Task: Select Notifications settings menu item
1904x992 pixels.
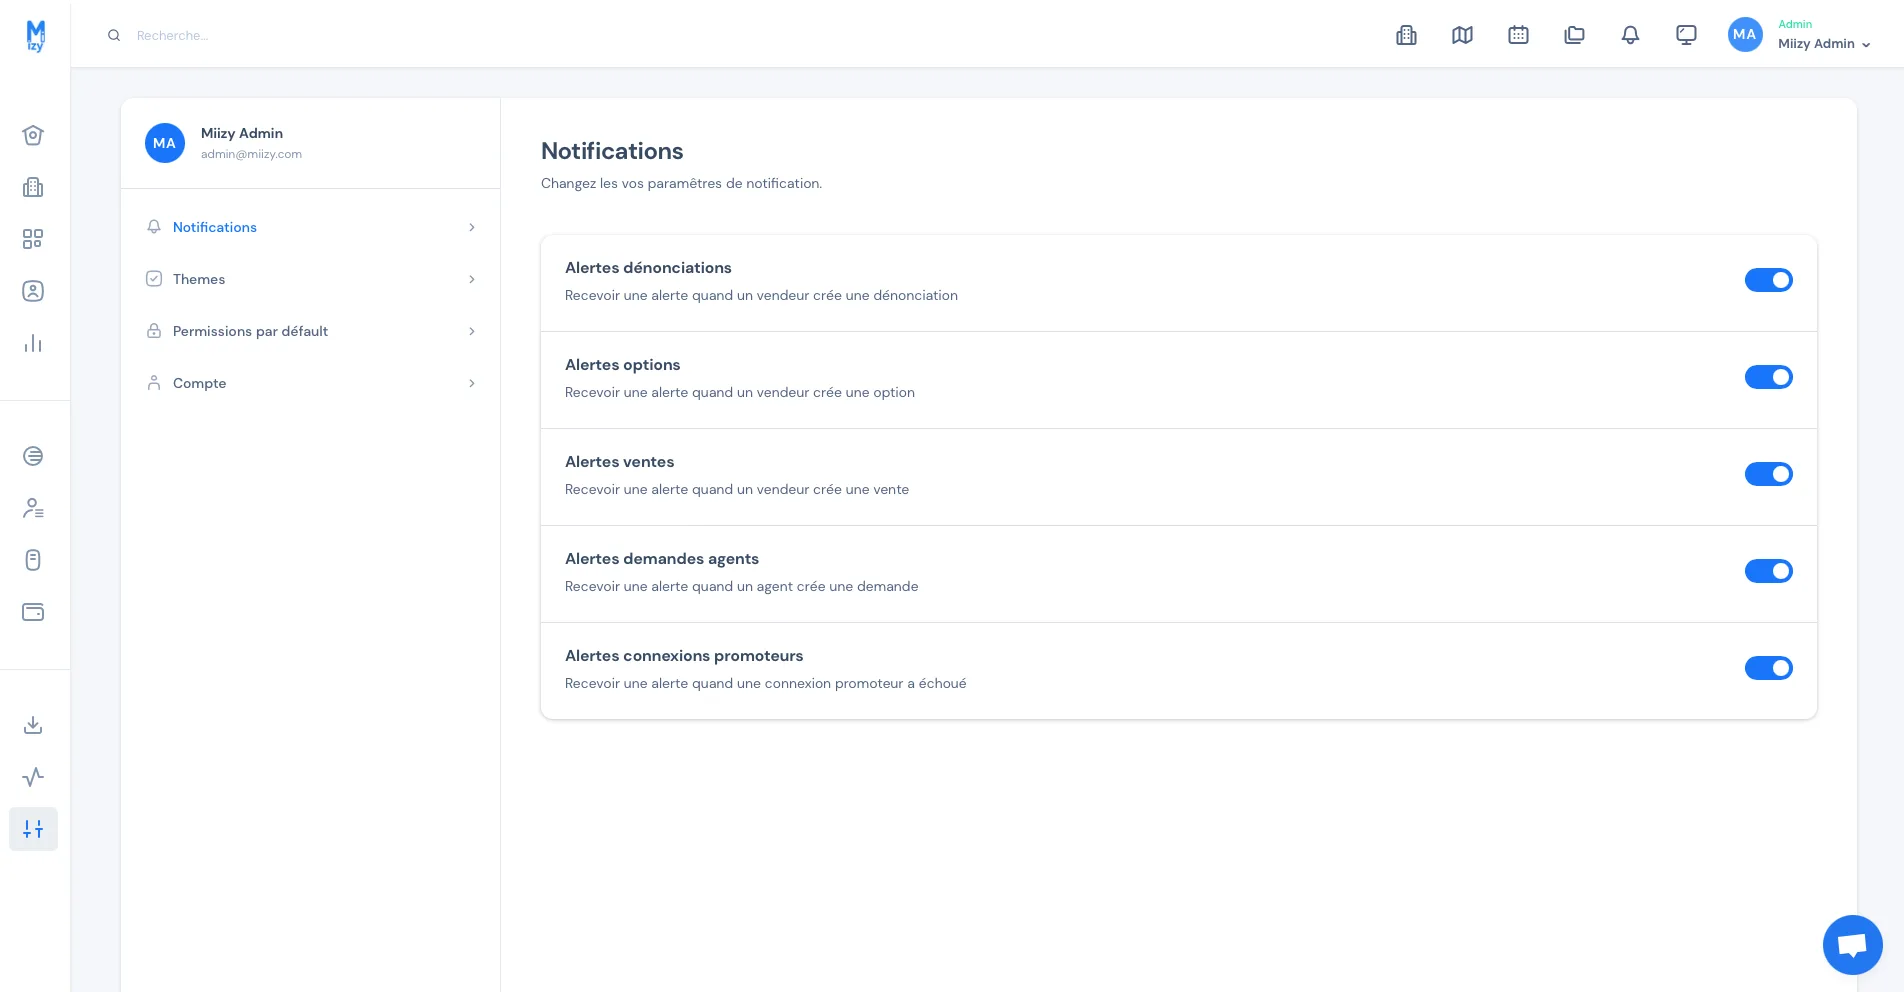Action: coord(310,227)
